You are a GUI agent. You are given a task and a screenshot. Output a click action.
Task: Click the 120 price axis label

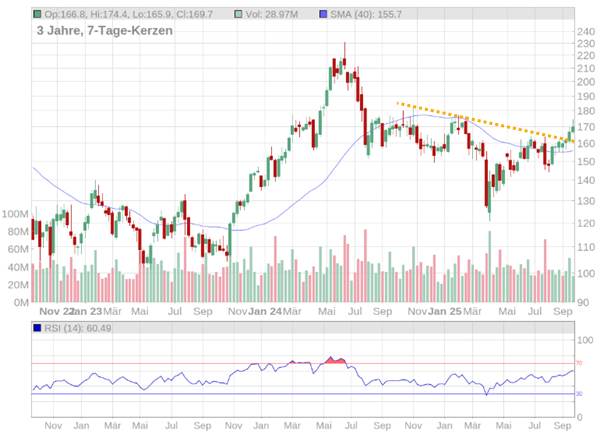[585, 223]
